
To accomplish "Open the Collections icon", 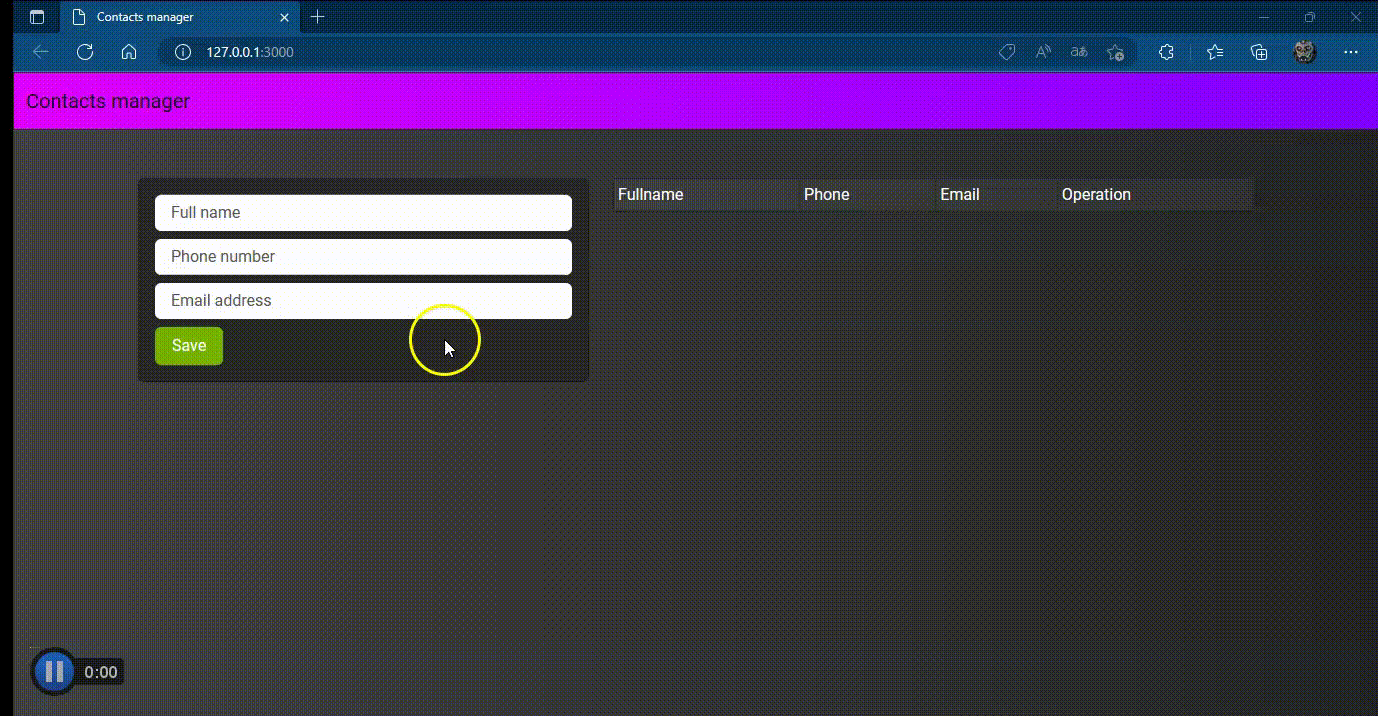I will [x=1259, y=52].
